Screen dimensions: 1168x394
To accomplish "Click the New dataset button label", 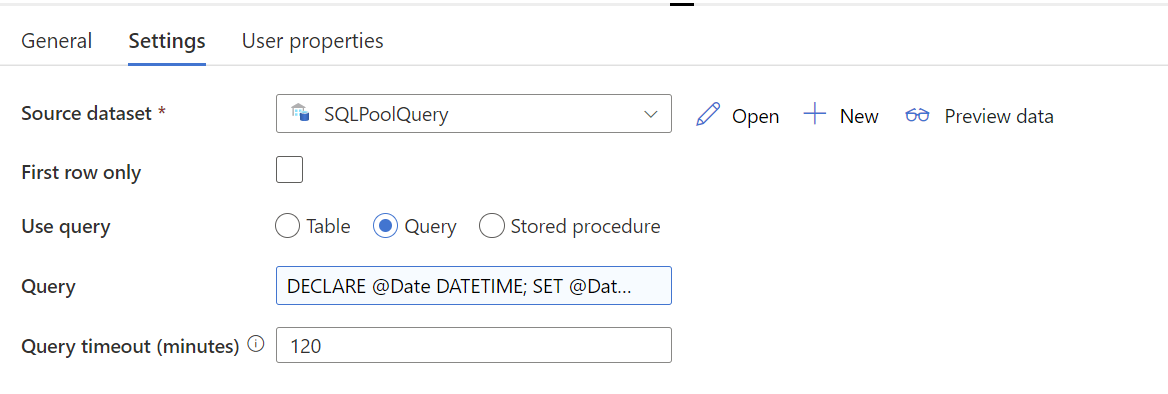I will 859,116.
